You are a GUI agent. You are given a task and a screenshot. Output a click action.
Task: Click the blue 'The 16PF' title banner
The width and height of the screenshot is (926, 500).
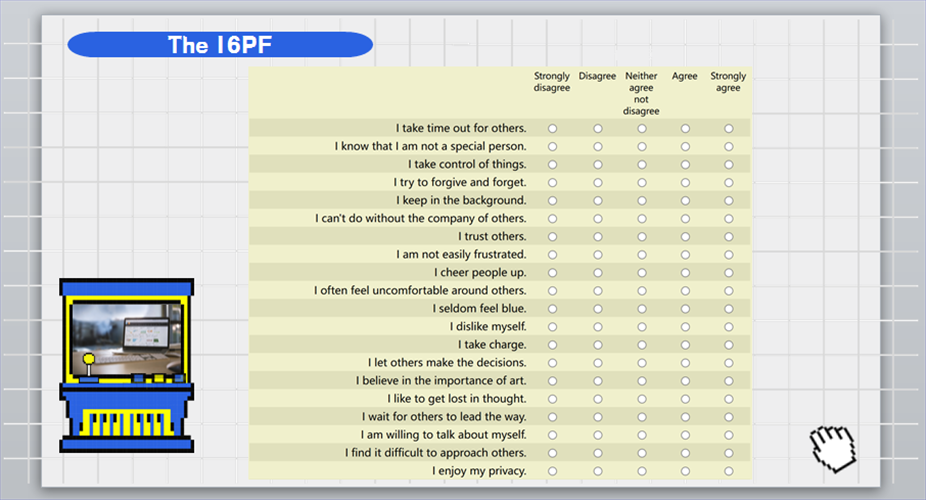click(x=220, y=45)
